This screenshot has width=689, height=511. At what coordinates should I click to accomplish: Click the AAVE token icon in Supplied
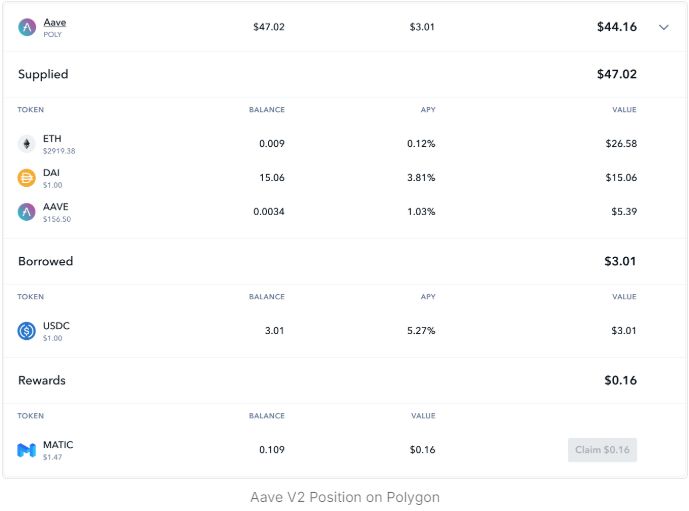tap(27, 212)
